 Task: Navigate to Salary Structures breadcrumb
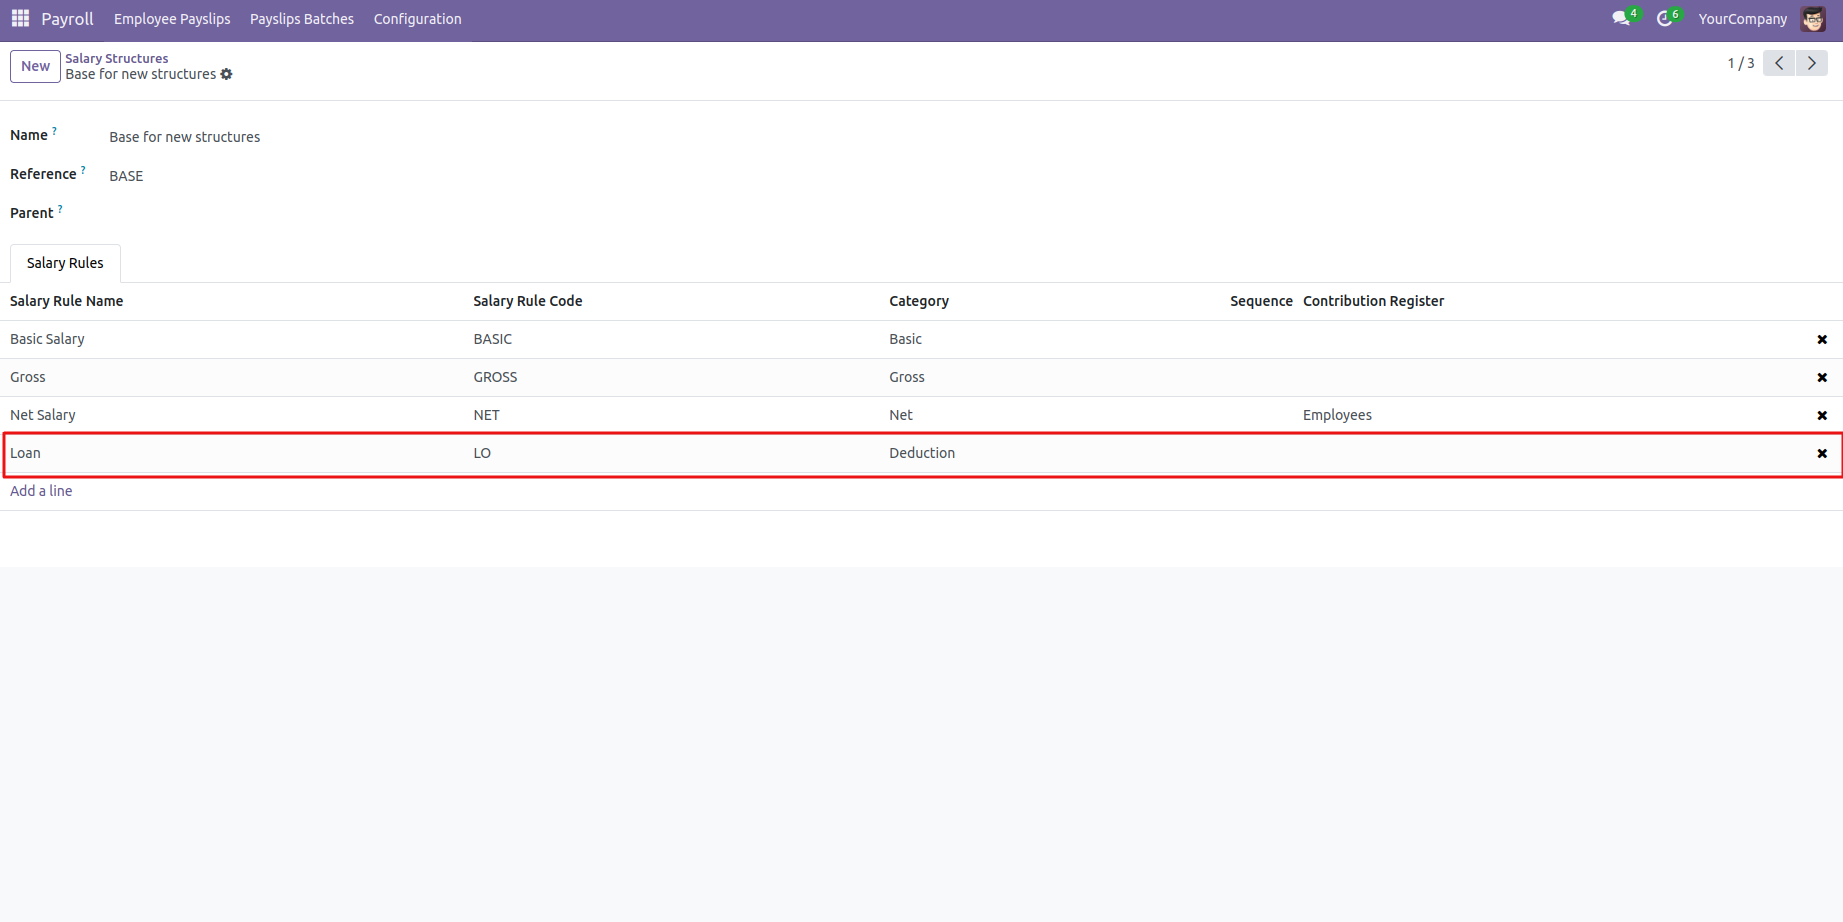tap(116, 58)
